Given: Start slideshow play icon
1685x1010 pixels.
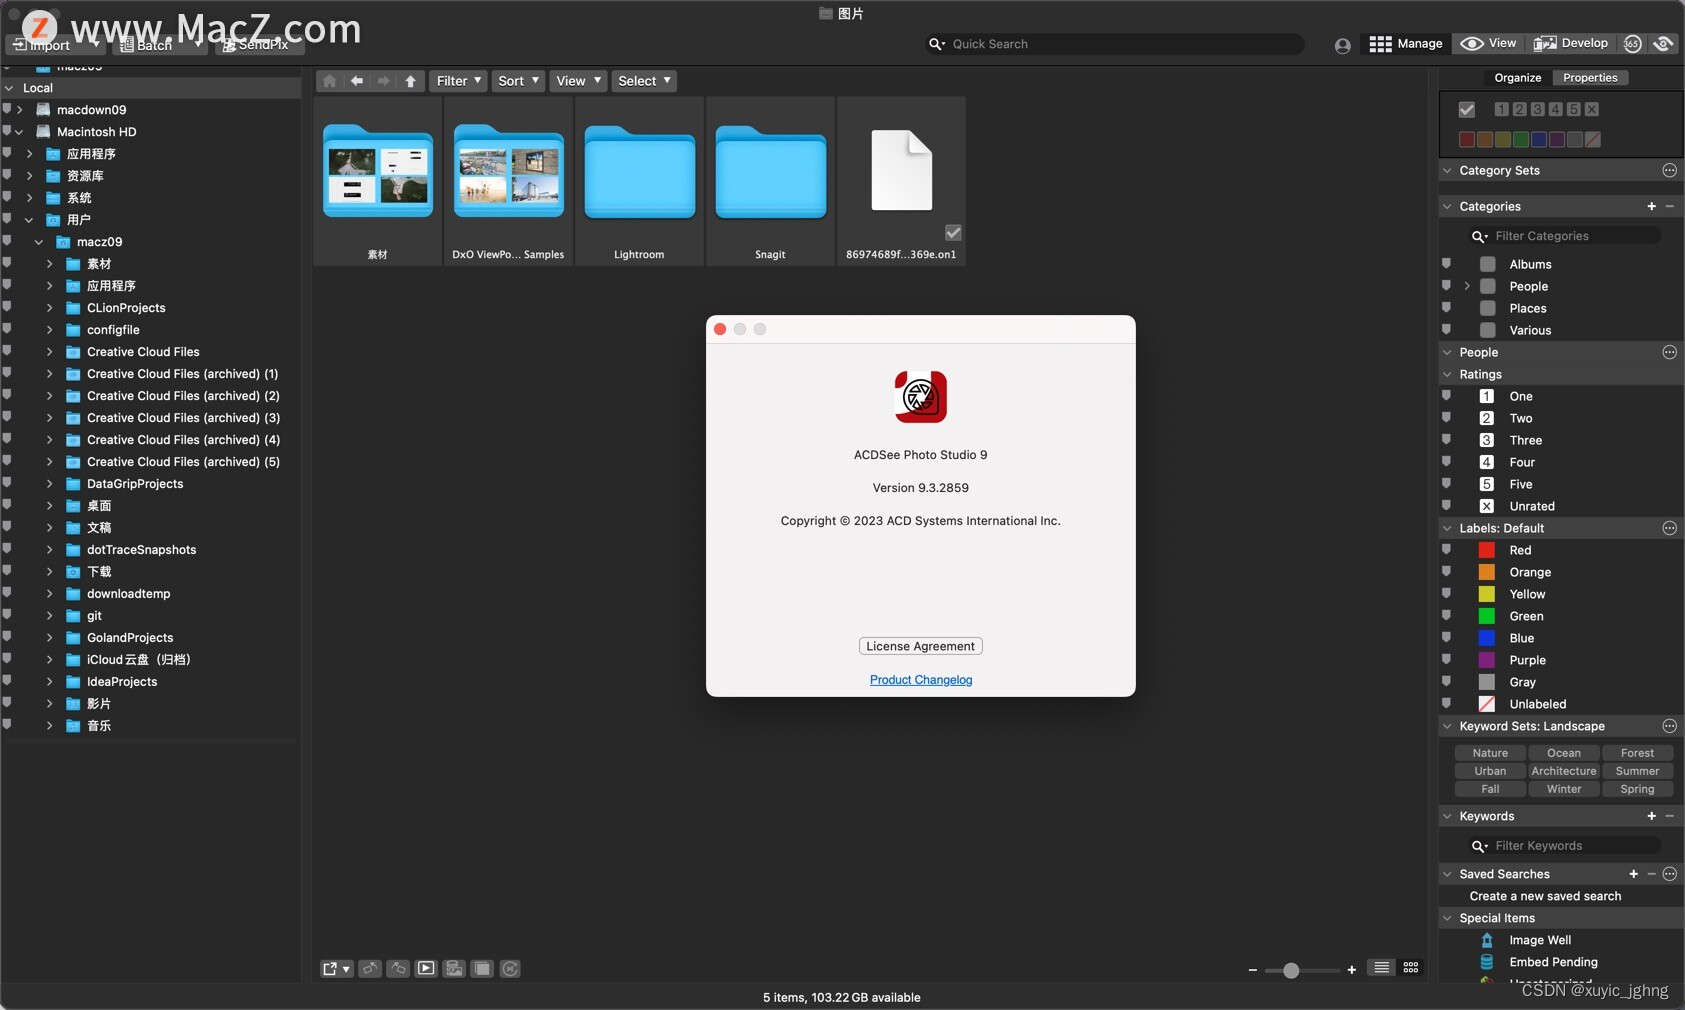Looking at the screenshot, I should (x=426, y=969).
